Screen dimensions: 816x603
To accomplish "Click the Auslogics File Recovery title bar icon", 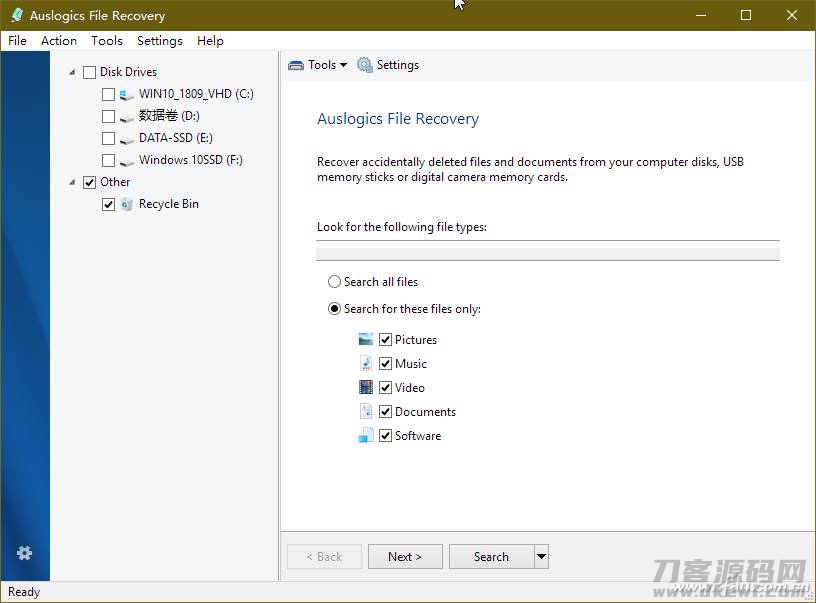I will pos(17,15).
